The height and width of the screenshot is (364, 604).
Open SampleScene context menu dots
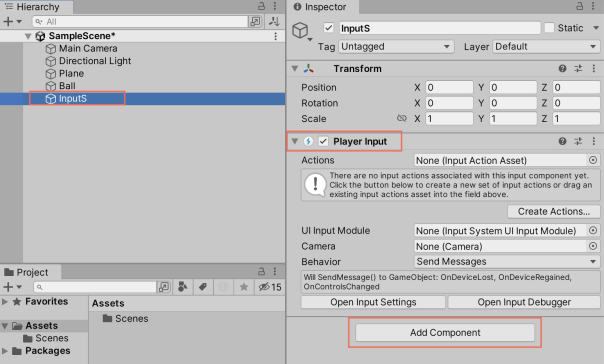pyautogui.click(x=275, y=36)
